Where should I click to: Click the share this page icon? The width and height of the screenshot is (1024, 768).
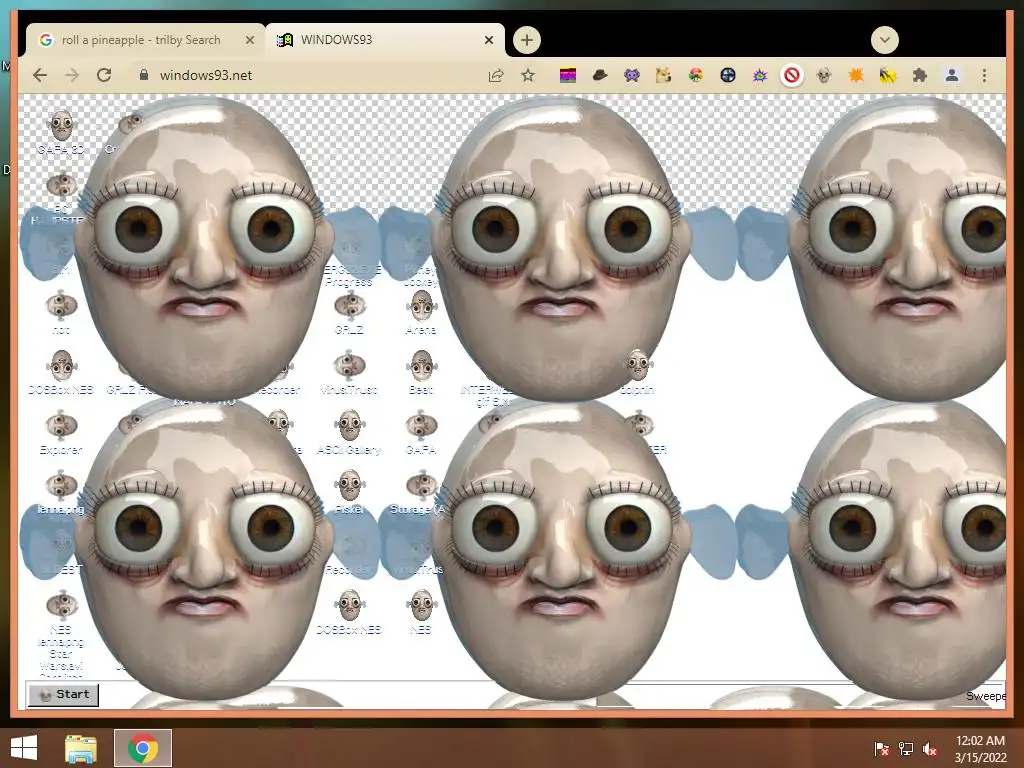pos(496,75)
